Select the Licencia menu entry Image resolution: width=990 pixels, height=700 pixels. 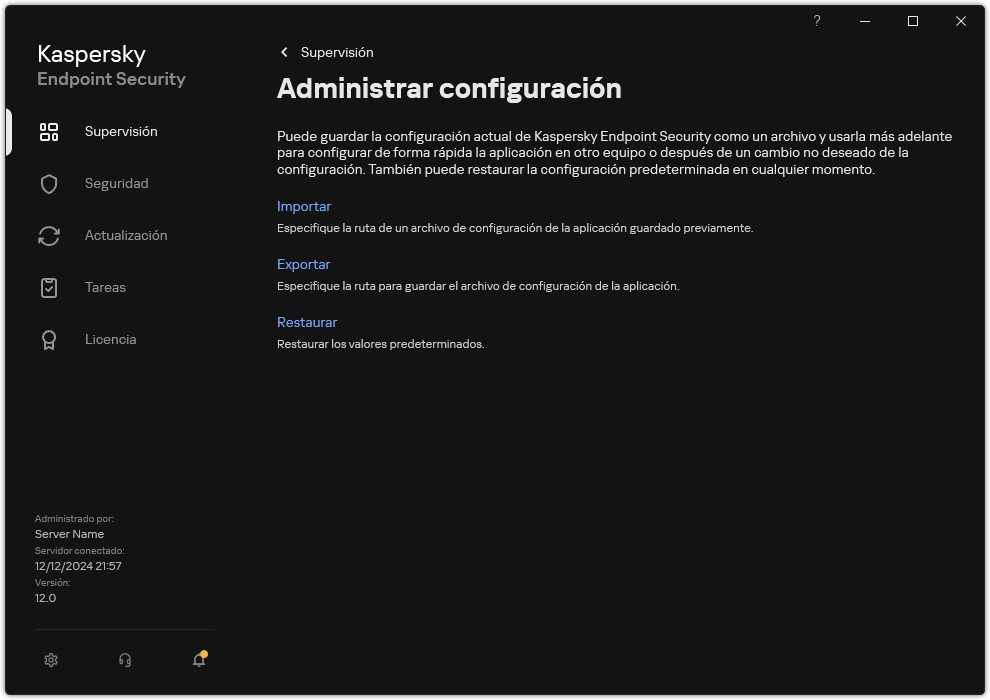110,339
